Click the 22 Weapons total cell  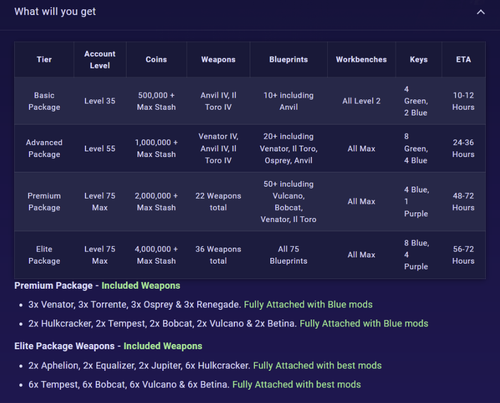pos(218,202)
